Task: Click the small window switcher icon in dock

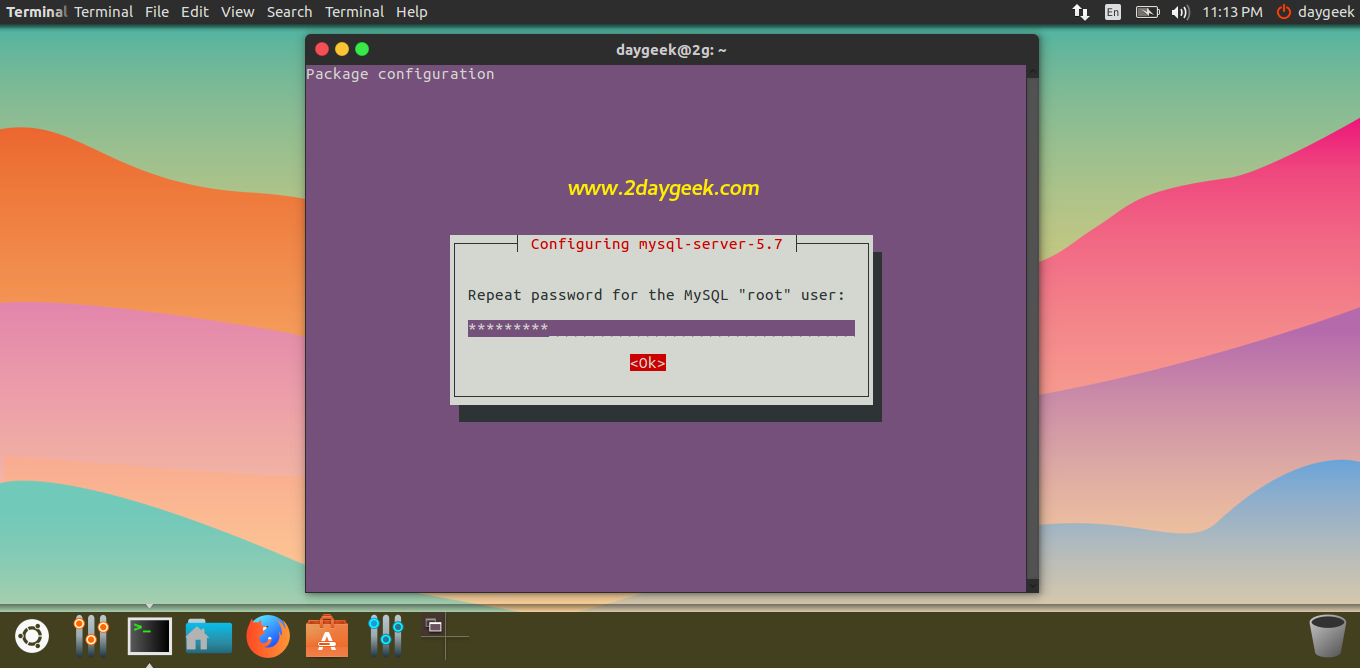Action: pos(434,626)
